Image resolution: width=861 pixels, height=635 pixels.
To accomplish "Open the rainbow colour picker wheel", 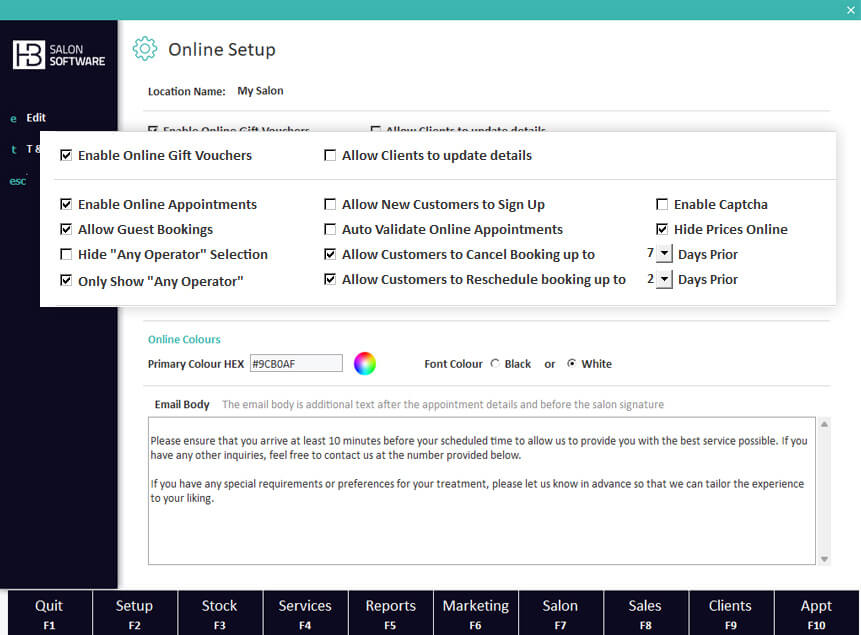I will 365,364.
